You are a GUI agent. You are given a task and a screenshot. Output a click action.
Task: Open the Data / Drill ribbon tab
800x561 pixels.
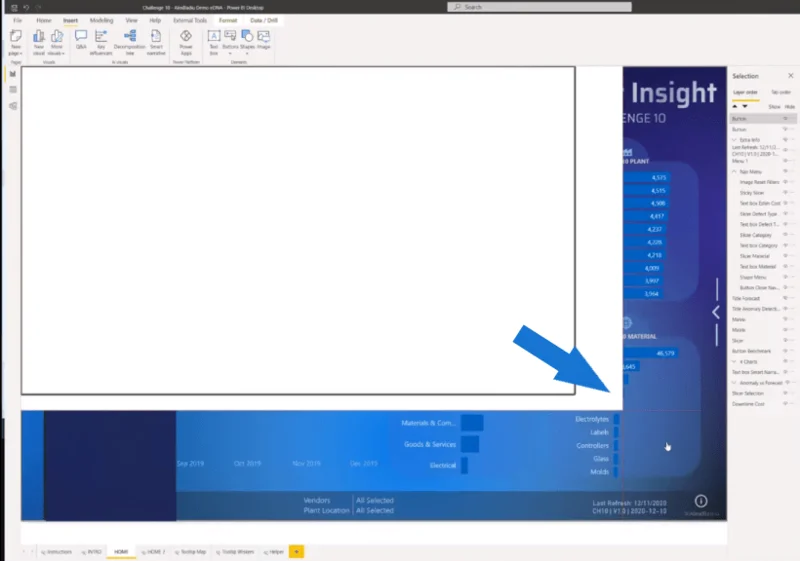point(264,20)
